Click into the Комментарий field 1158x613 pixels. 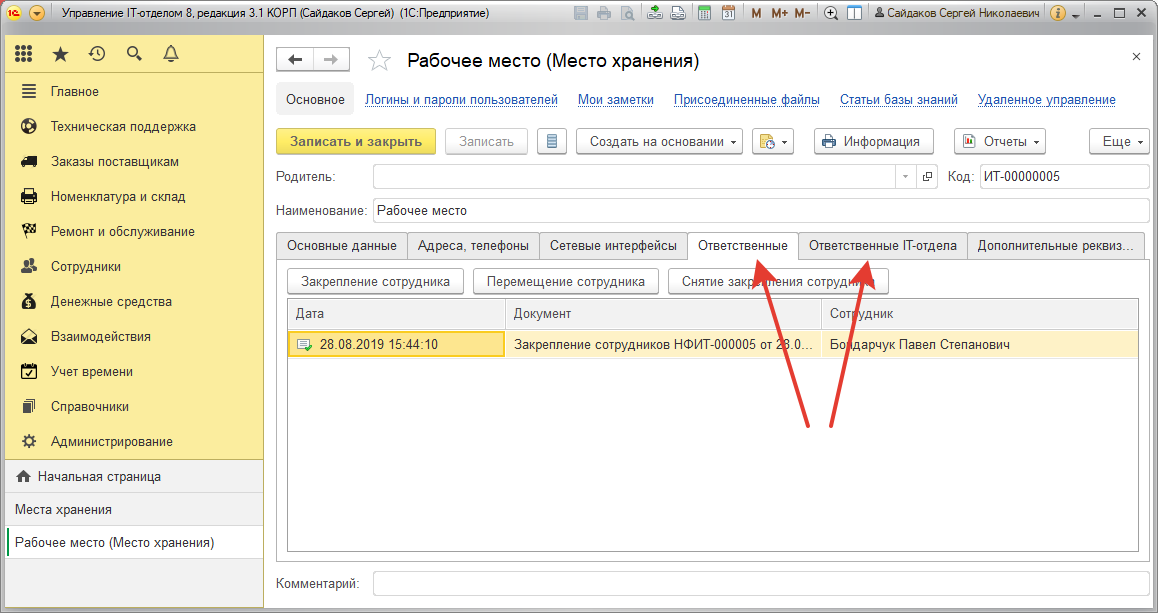click(x=761, y=583)
